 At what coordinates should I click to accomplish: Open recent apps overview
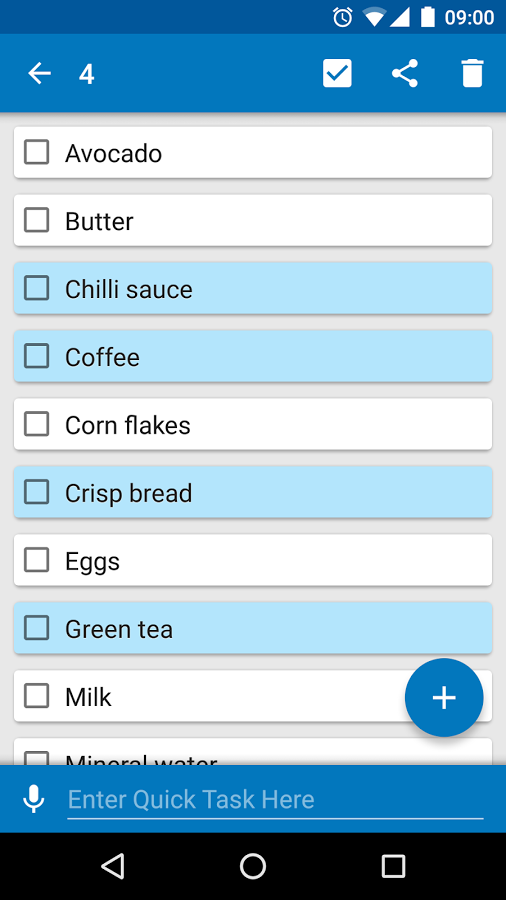(x=394, y=866)
